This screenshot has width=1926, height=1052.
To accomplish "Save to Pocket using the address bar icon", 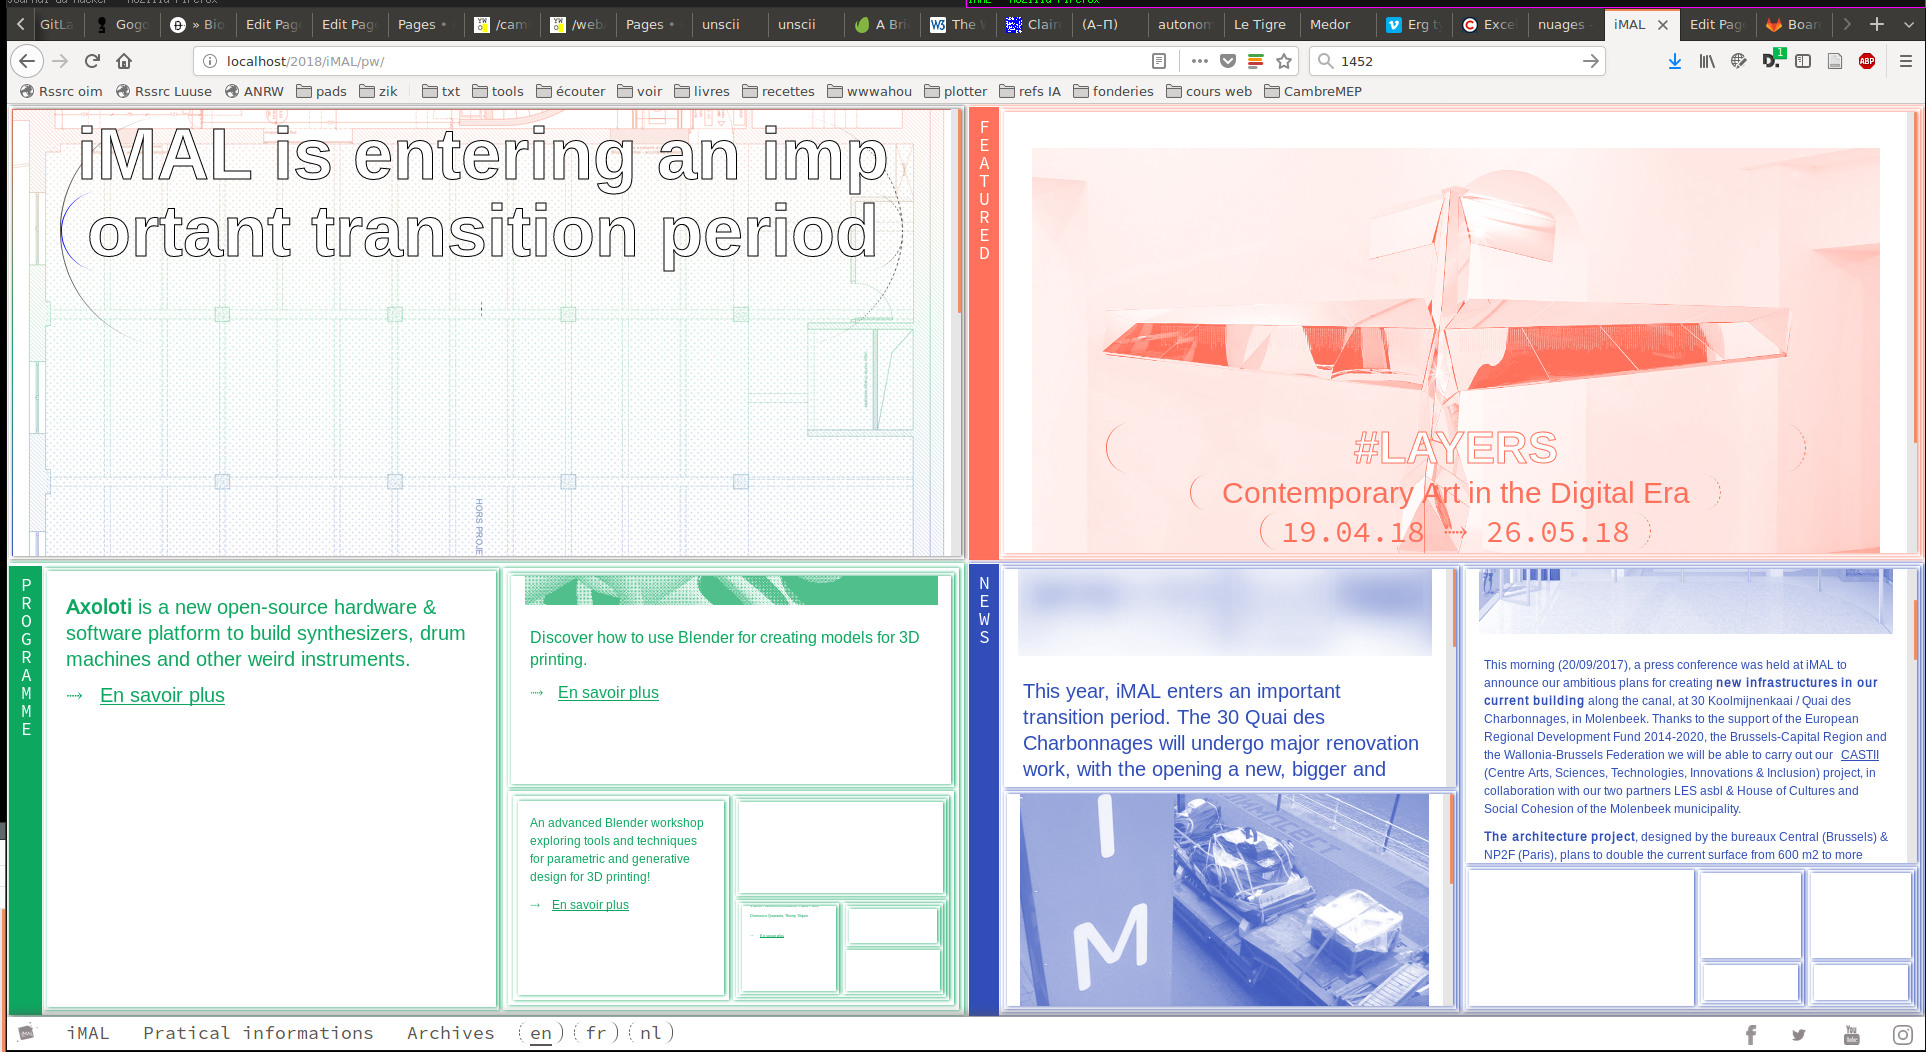I will (1228, 61).
